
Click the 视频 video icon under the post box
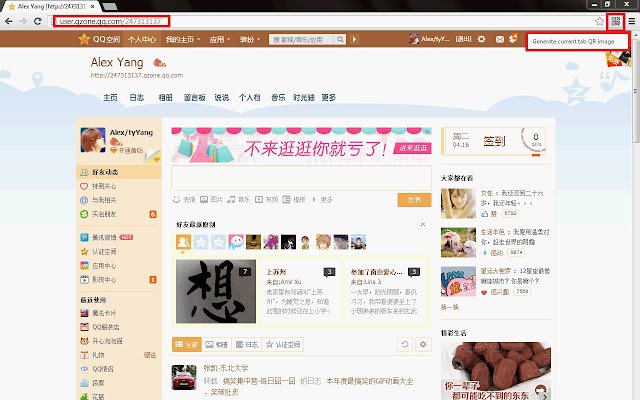coord(259,200)
